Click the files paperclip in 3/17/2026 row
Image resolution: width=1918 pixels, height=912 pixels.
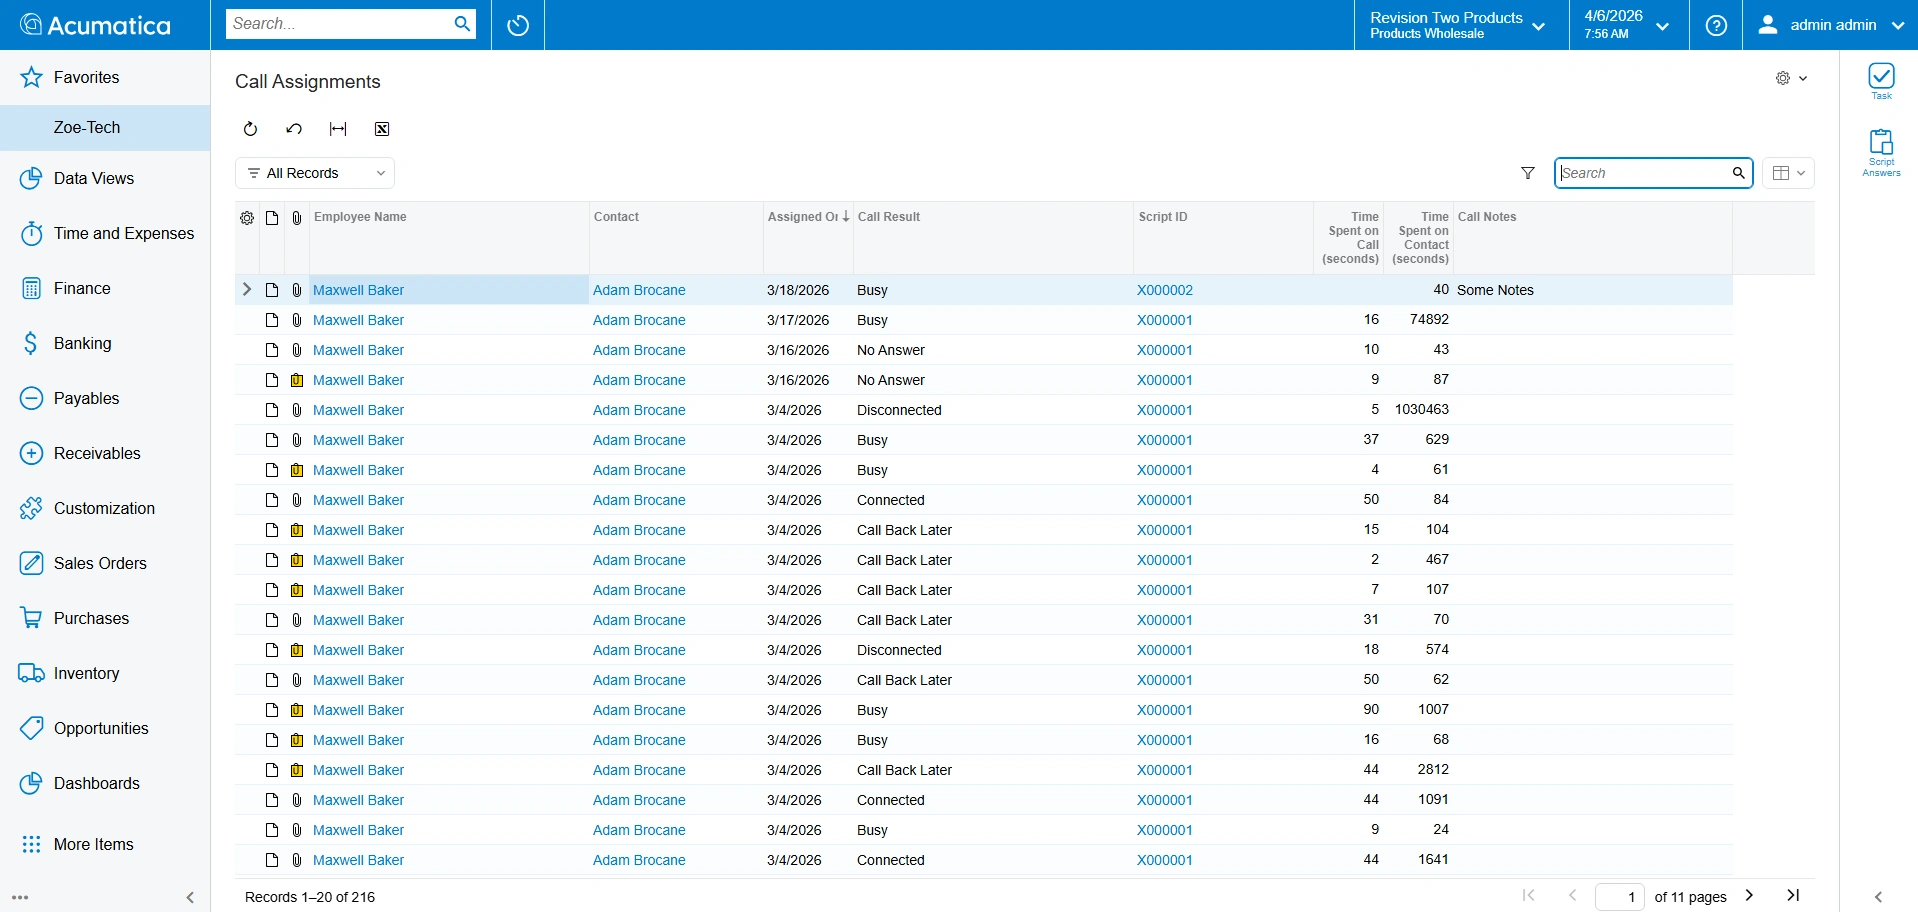(297, 320)
